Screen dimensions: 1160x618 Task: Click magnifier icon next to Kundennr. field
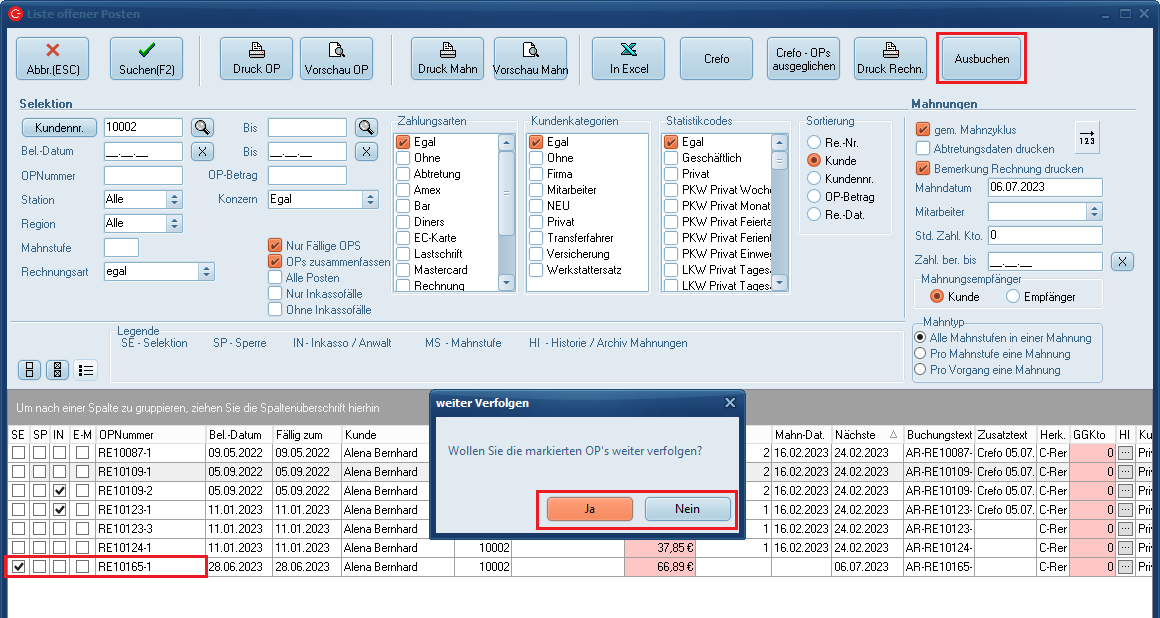tap(203, 127)
